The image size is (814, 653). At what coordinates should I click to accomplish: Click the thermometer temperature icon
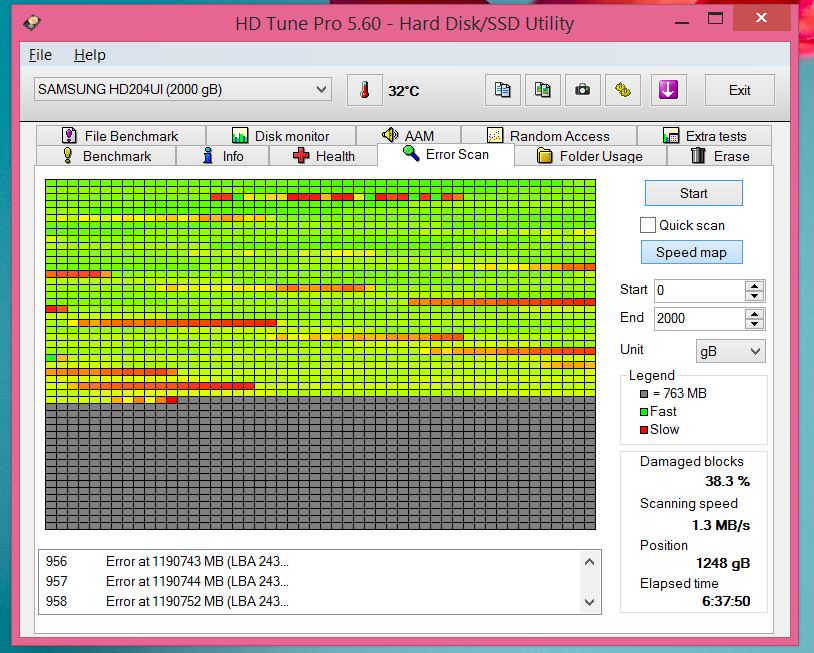[x=364, y=90]
